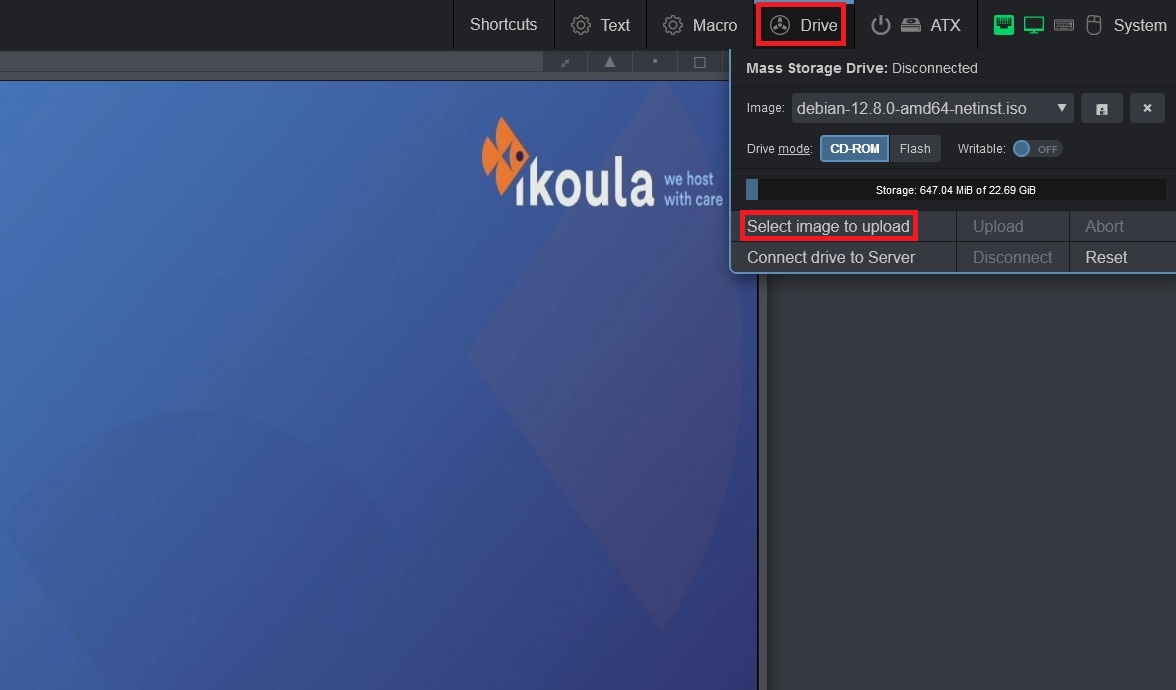Click the "Mass Storage Drive: Disconnected" status text
Viewport: 1176px width, 690px height.
[862, 68]
